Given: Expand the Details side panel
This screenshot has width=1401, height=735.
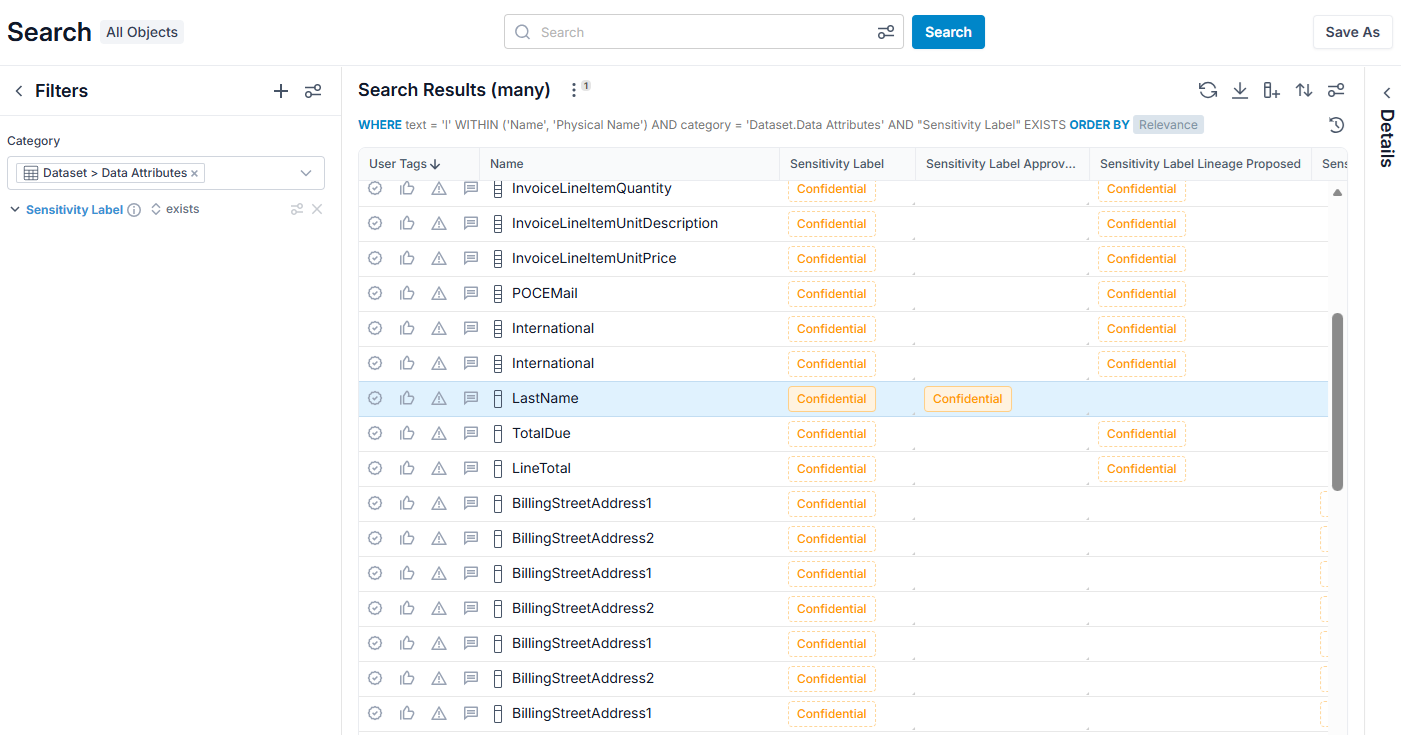Looking at the screenshot, I should coord(1387,92).
